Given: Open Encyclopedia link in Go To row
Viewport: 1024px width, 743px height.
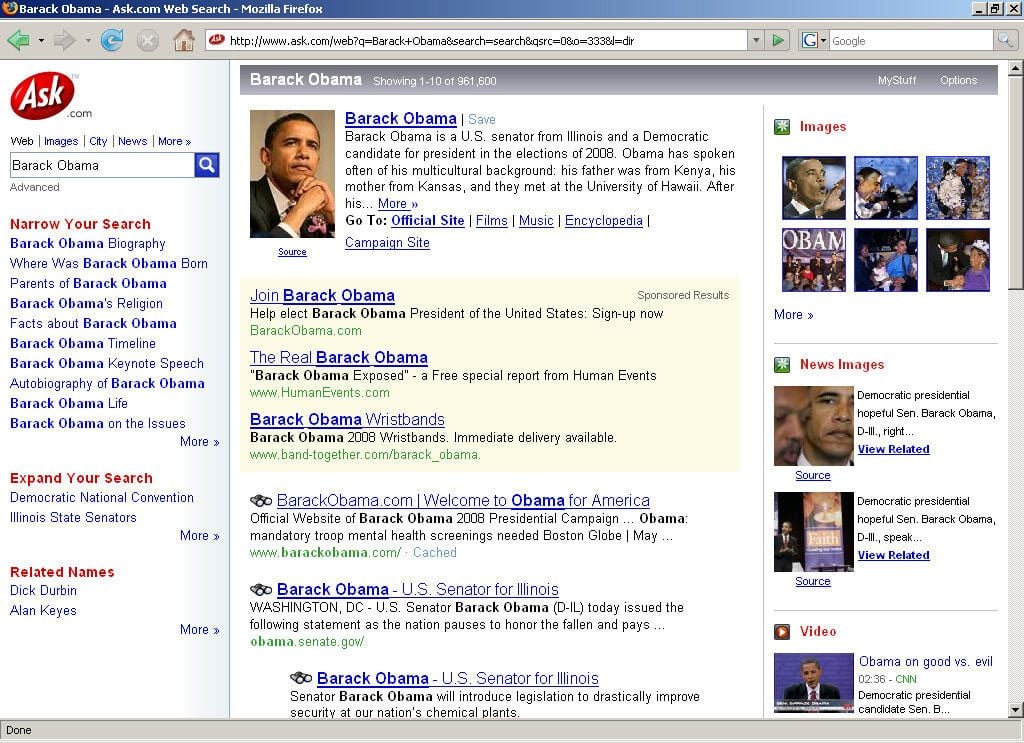Looking at the screenshot, I should coord(603,221).
